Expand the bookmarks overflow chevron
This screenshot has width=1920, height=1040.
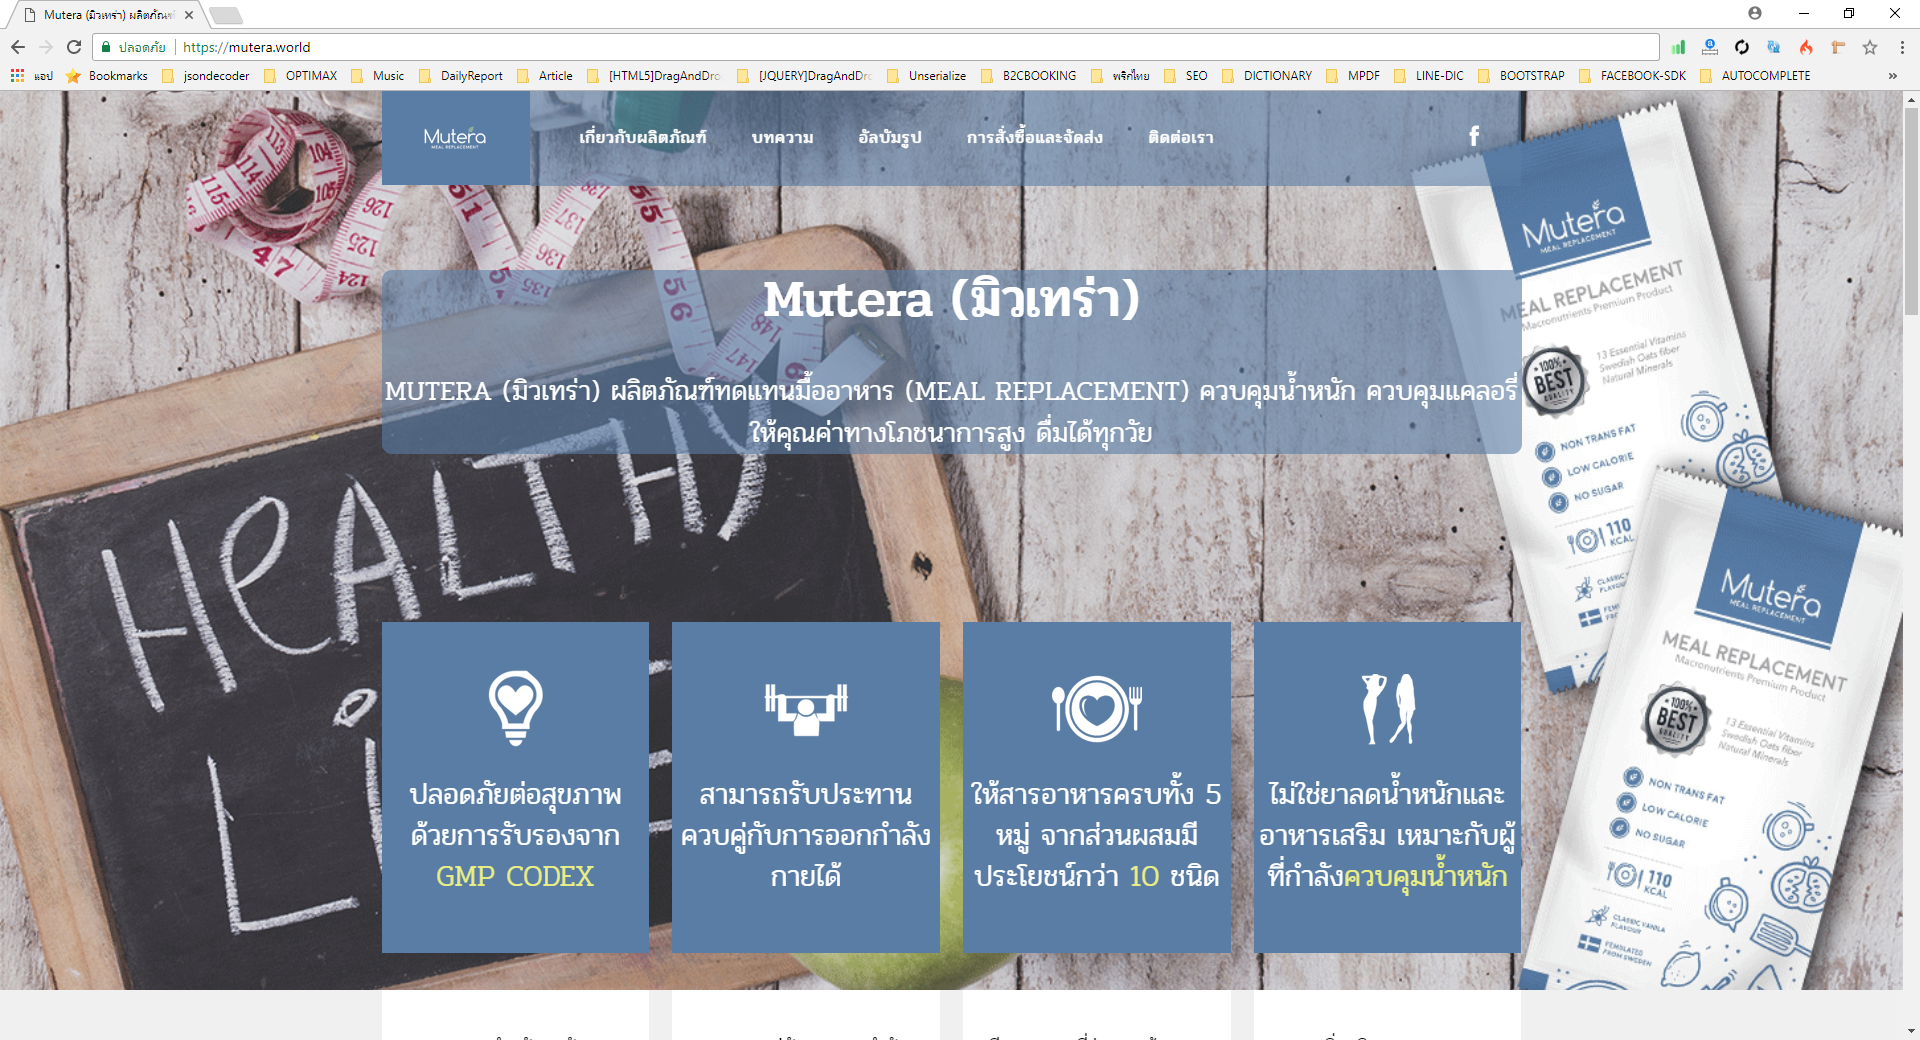(1892, 75)
